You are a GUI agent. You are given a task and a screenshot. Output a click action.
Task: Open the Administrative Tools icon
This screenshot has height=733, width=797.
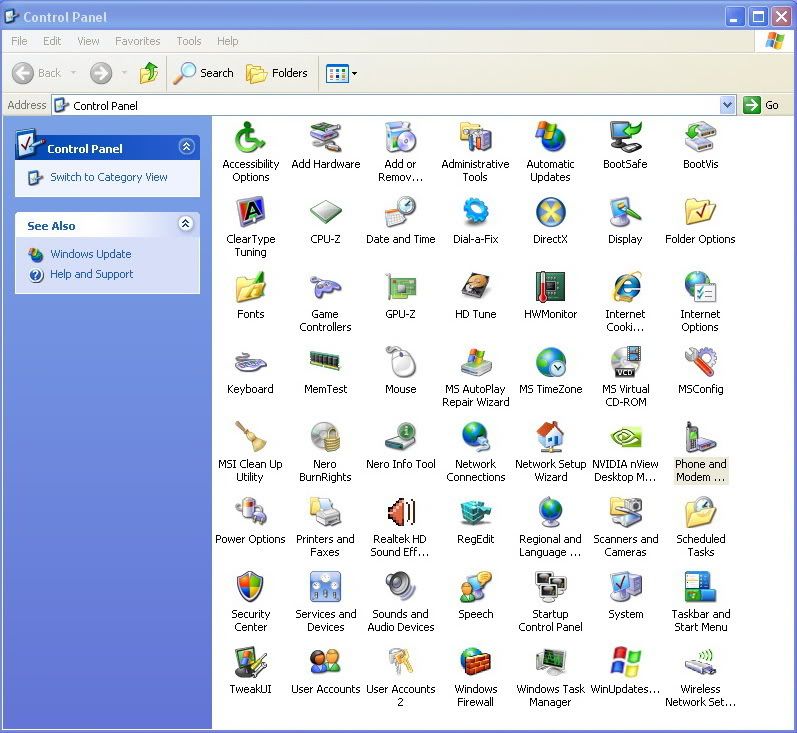[x=475, y=137]
